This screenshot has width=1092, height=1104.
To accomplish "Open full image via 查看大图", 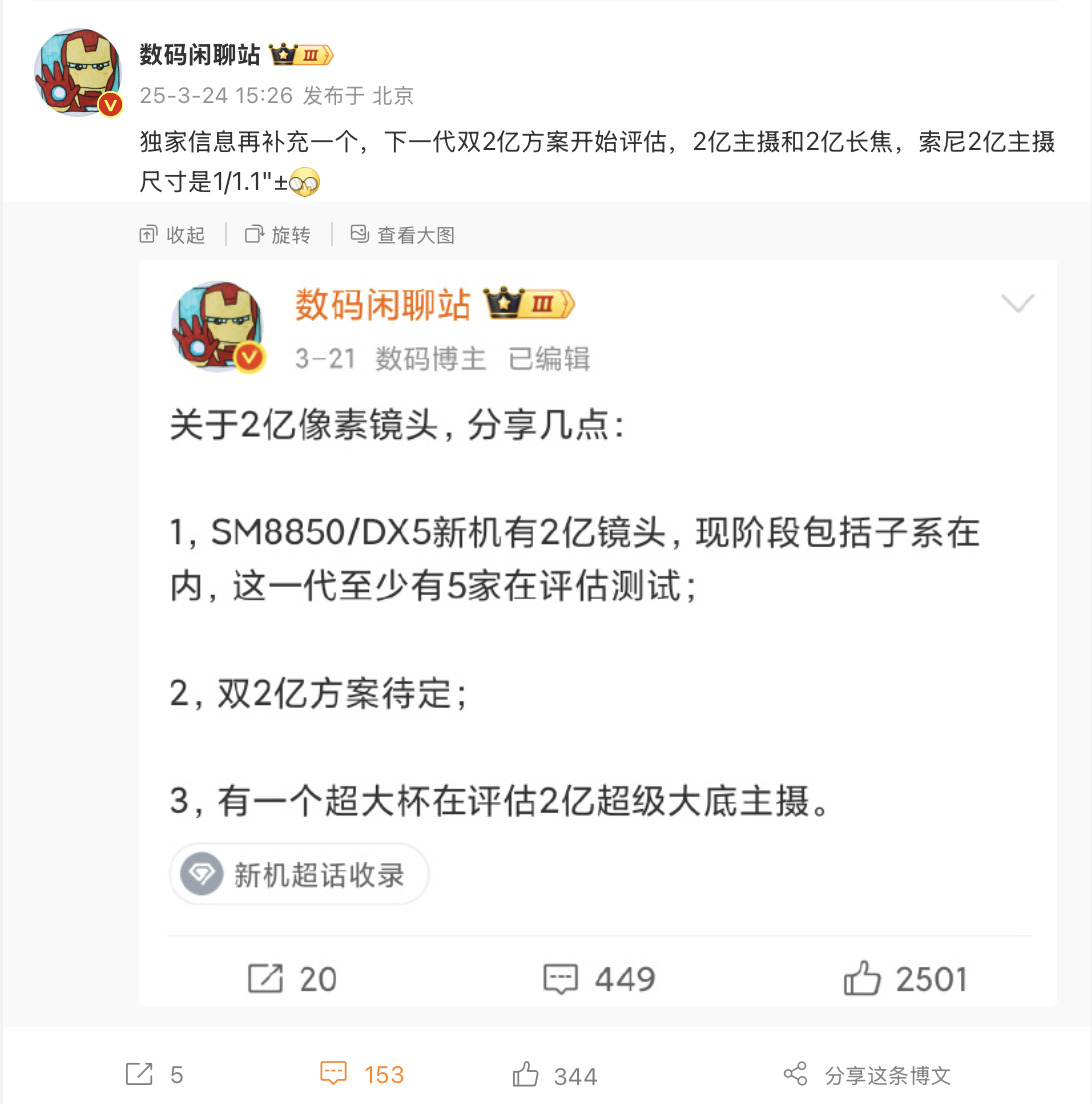I will tap(403, 234).
